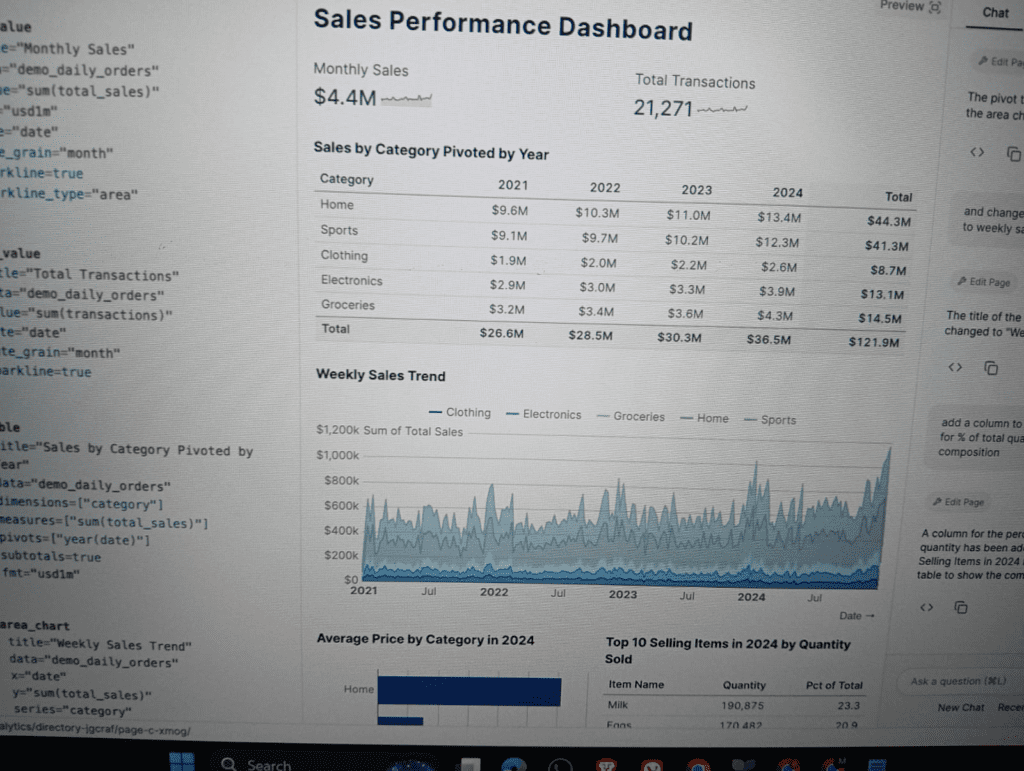Switch to the Chat tab

coord(995,13)
